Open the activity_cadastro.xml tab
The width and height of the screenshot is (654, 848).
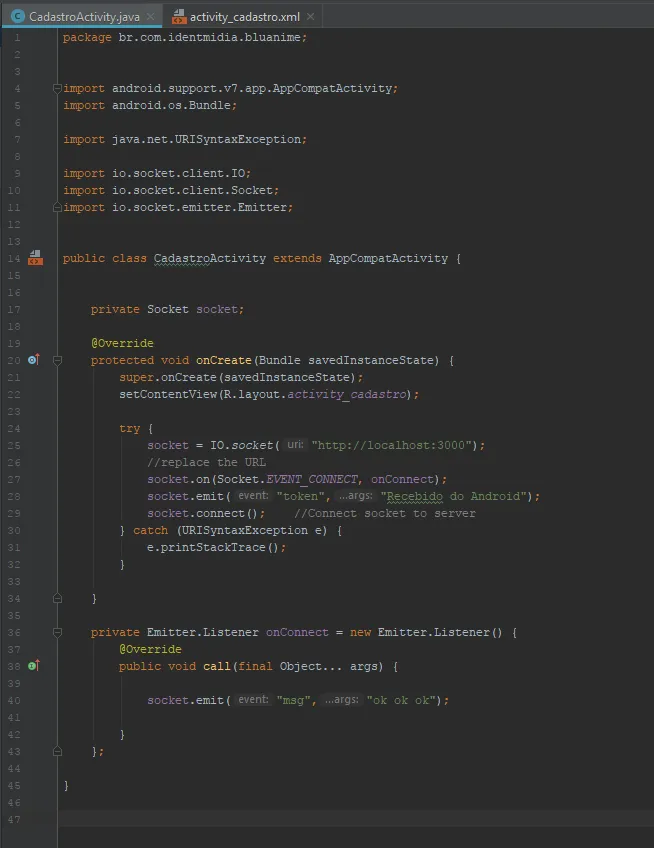(245, 17)
